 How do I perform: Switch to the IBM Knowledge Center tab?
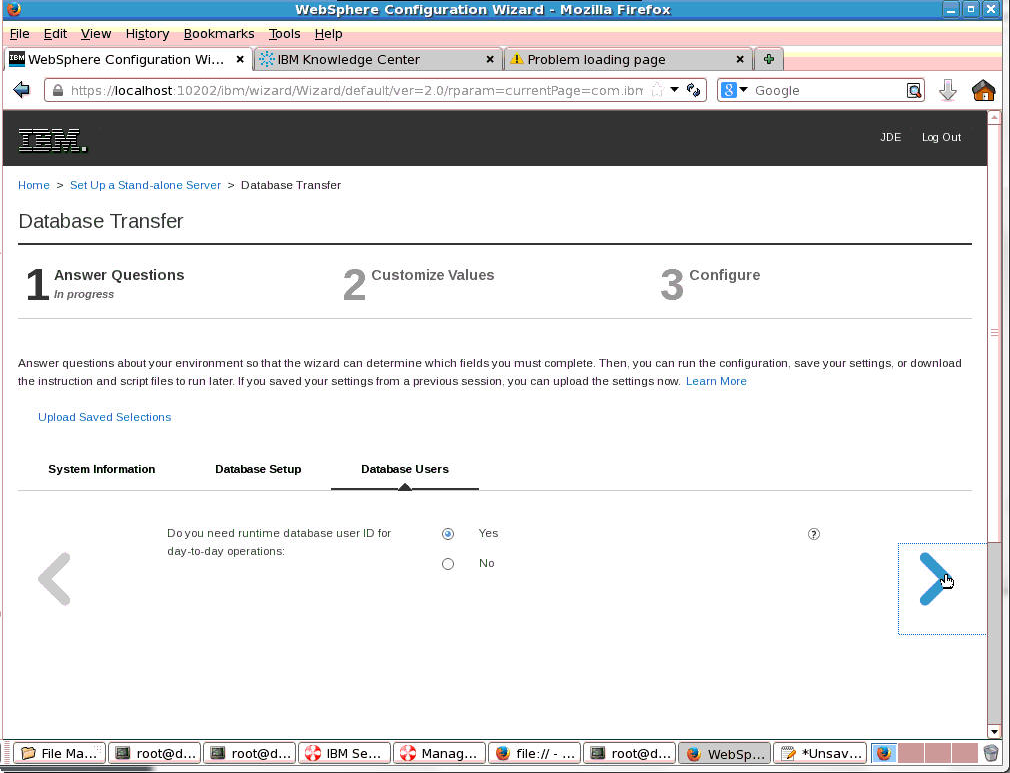[x=377, y=59]
